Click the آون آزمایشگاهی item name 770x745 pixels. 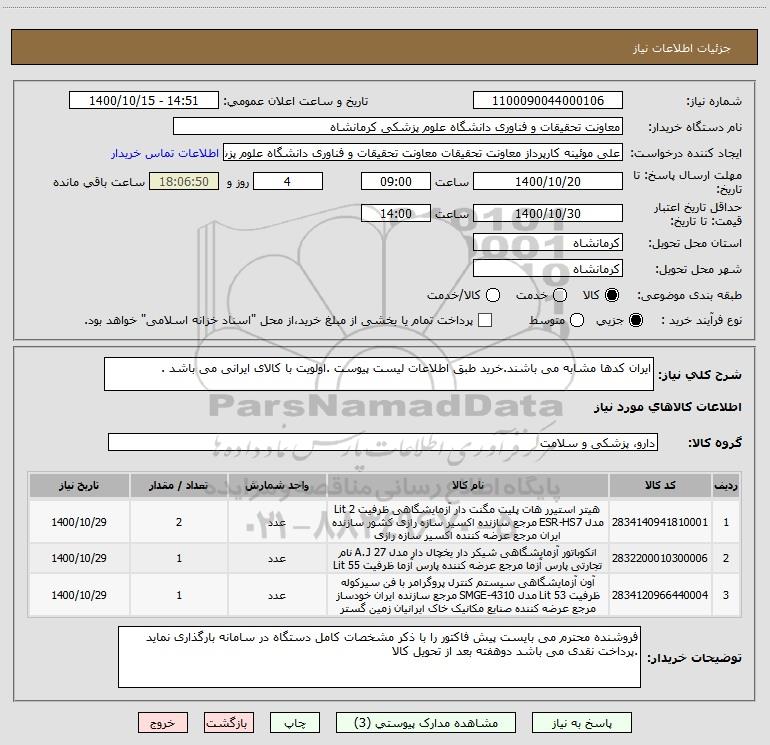(468, 595)
